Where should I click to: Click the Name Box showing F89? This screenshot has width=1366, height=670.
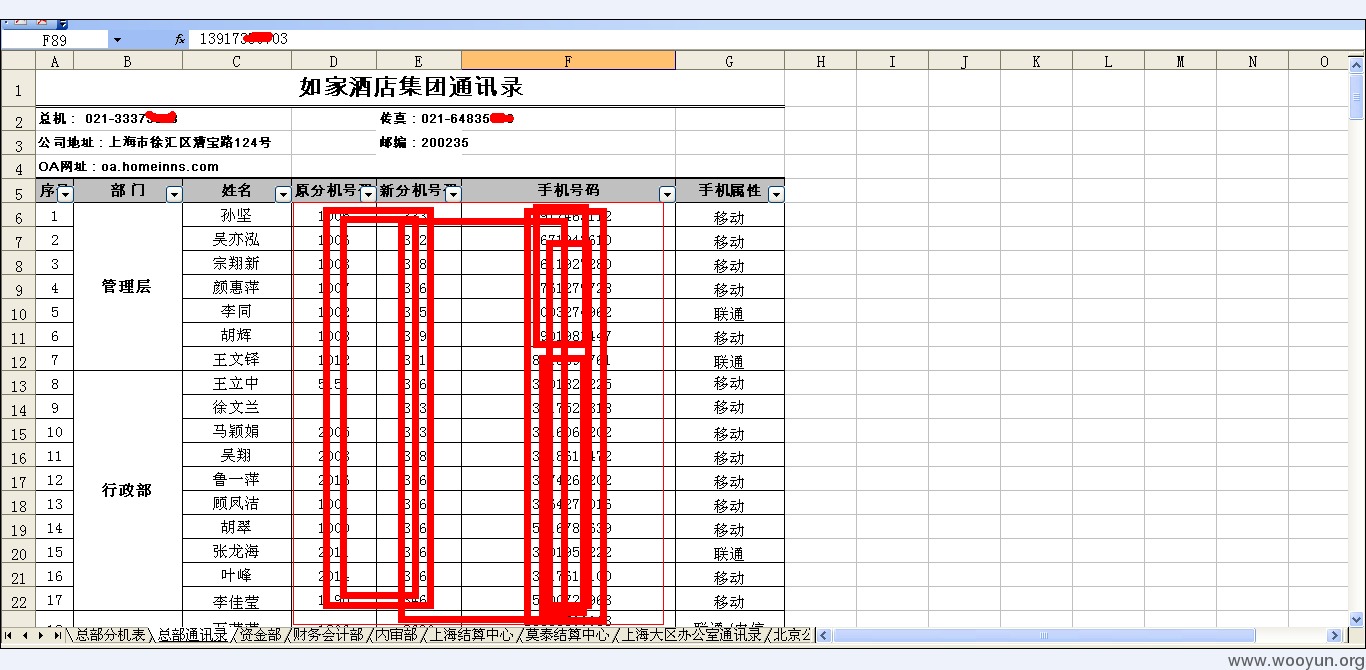55,40
